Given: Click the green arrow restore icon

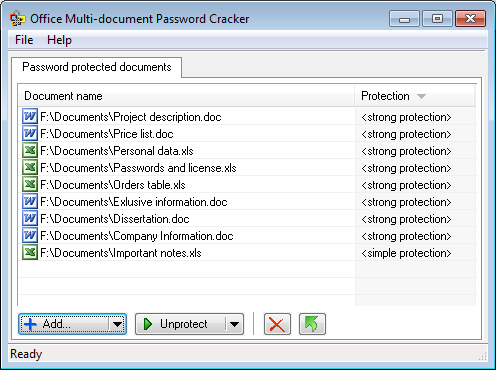Looking at the screenshot, I should pyautogui.click(x=312, y=324).
